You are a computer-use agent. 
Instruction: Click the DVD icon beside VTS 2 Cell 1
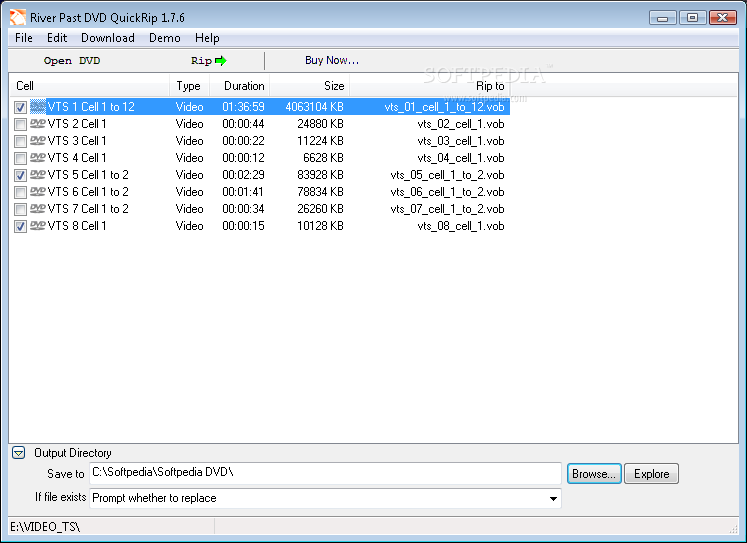(x=38, y=124)
